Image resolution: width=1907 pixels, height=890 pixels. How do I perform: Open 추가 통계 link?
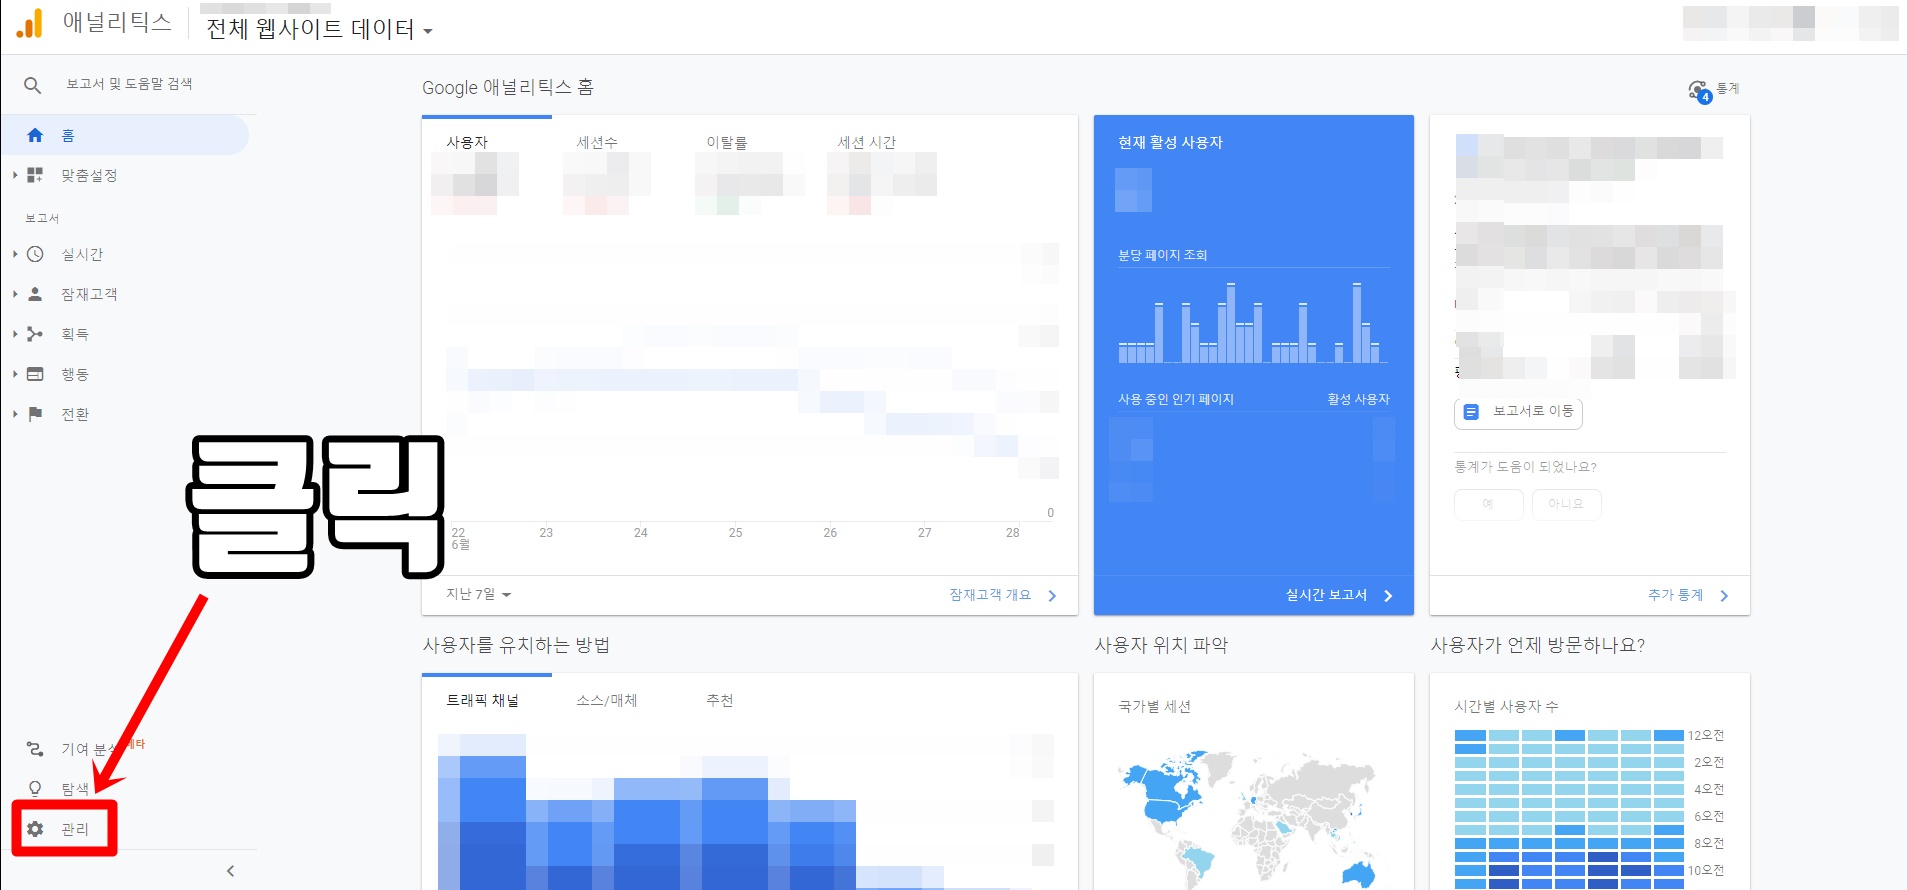point(1675,595)
